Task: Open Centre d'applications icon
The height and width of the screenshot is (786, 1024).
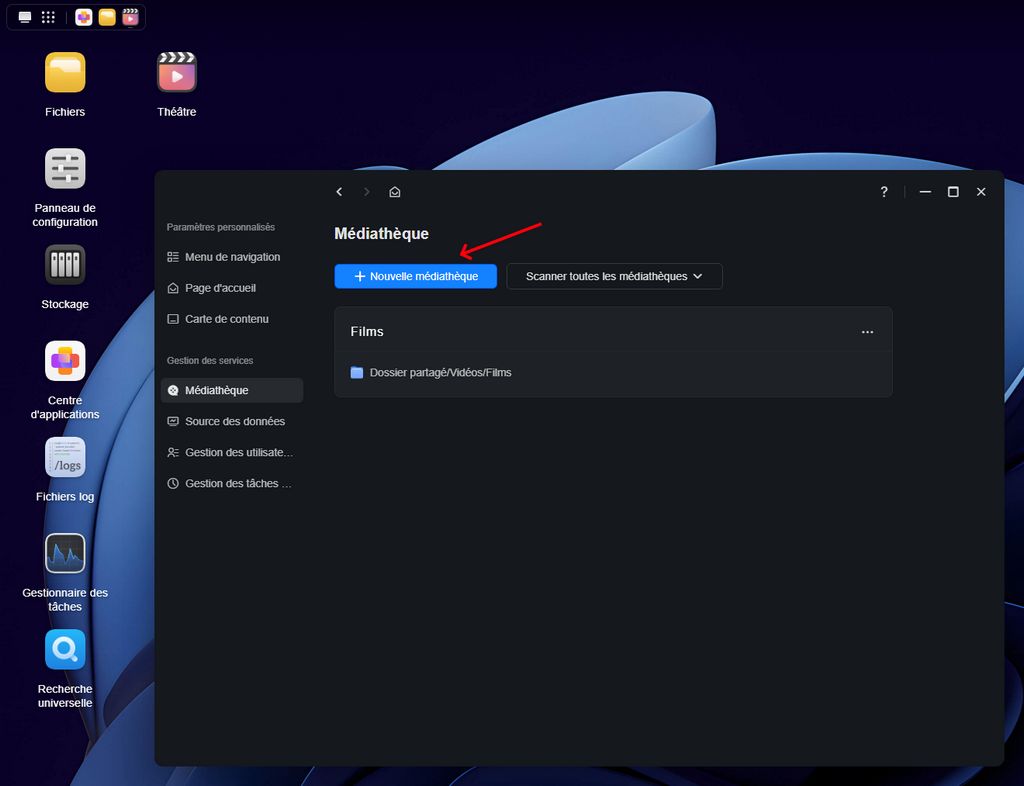Action: [65, 361]
